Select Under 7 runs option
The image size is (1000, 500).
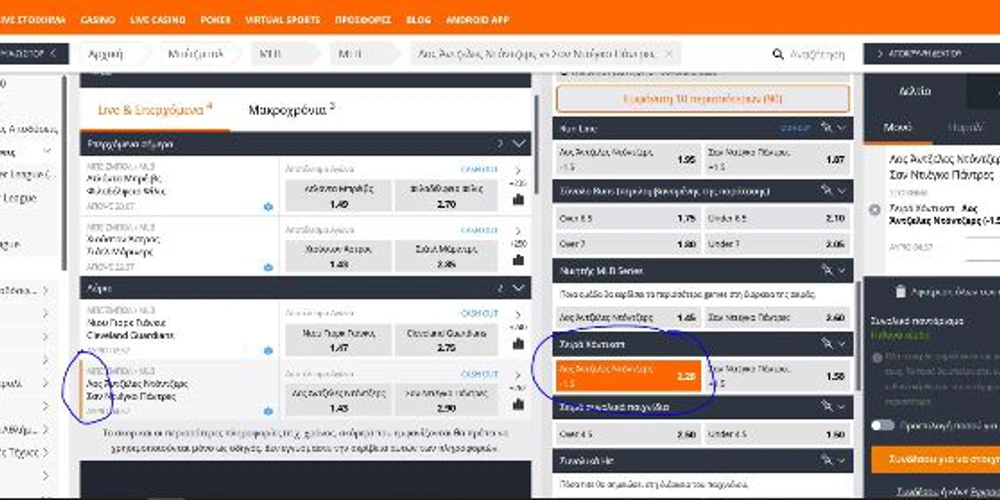click(x=777, y=244)
